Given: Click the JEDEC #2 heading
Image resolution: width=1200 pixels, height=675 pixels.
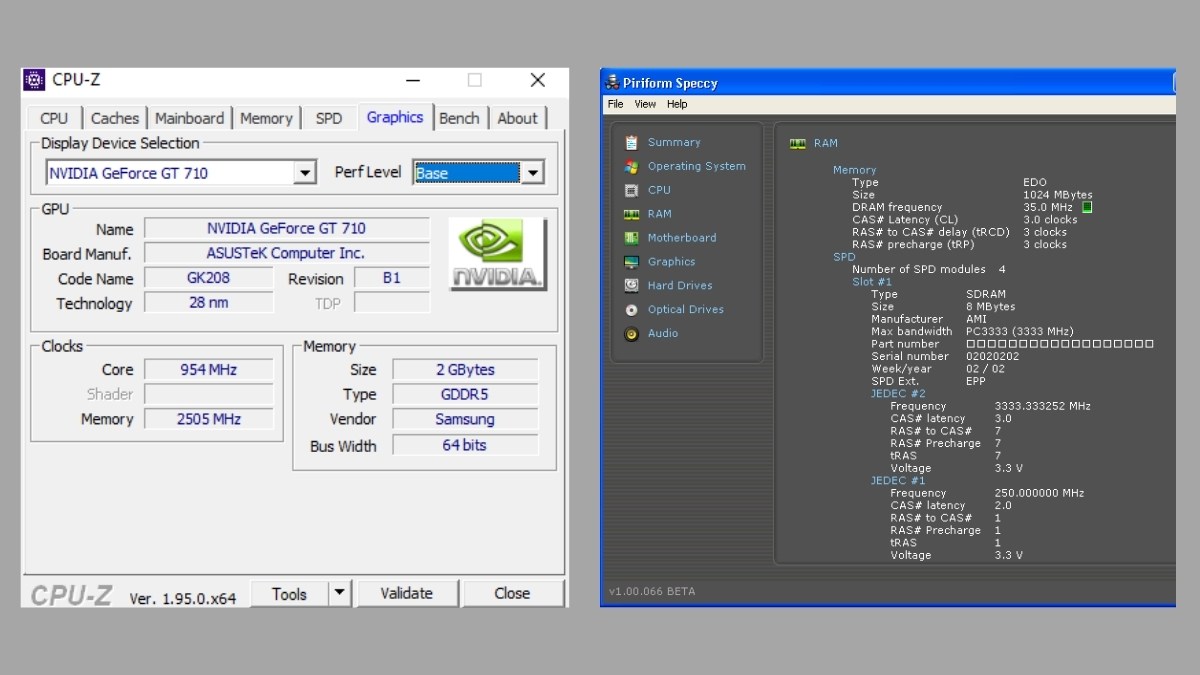Looking at the screenshot, I should [x=898, y=394].
